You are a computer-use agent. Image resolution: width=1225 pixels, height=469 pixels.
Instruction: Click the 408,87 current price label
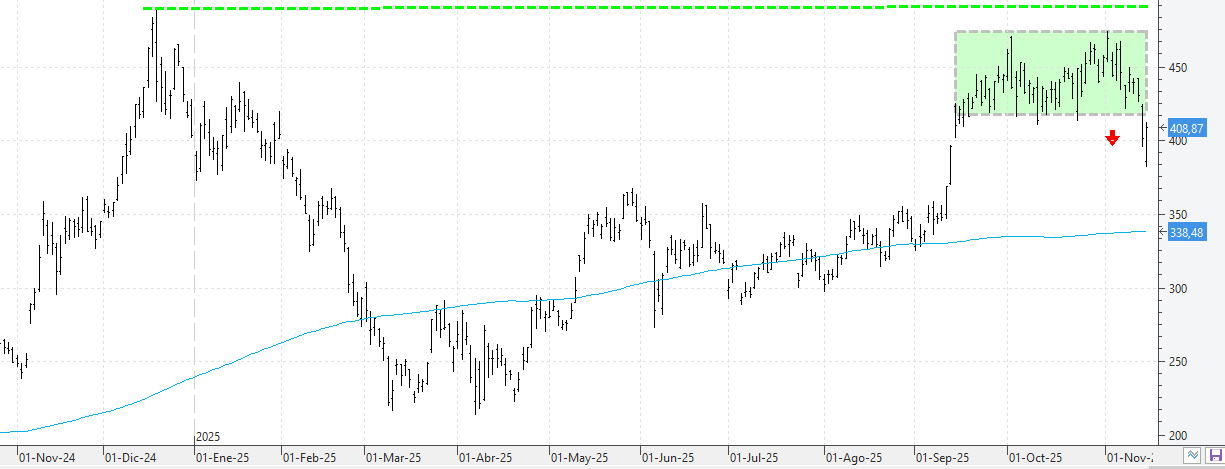[x=1184, y=129]
